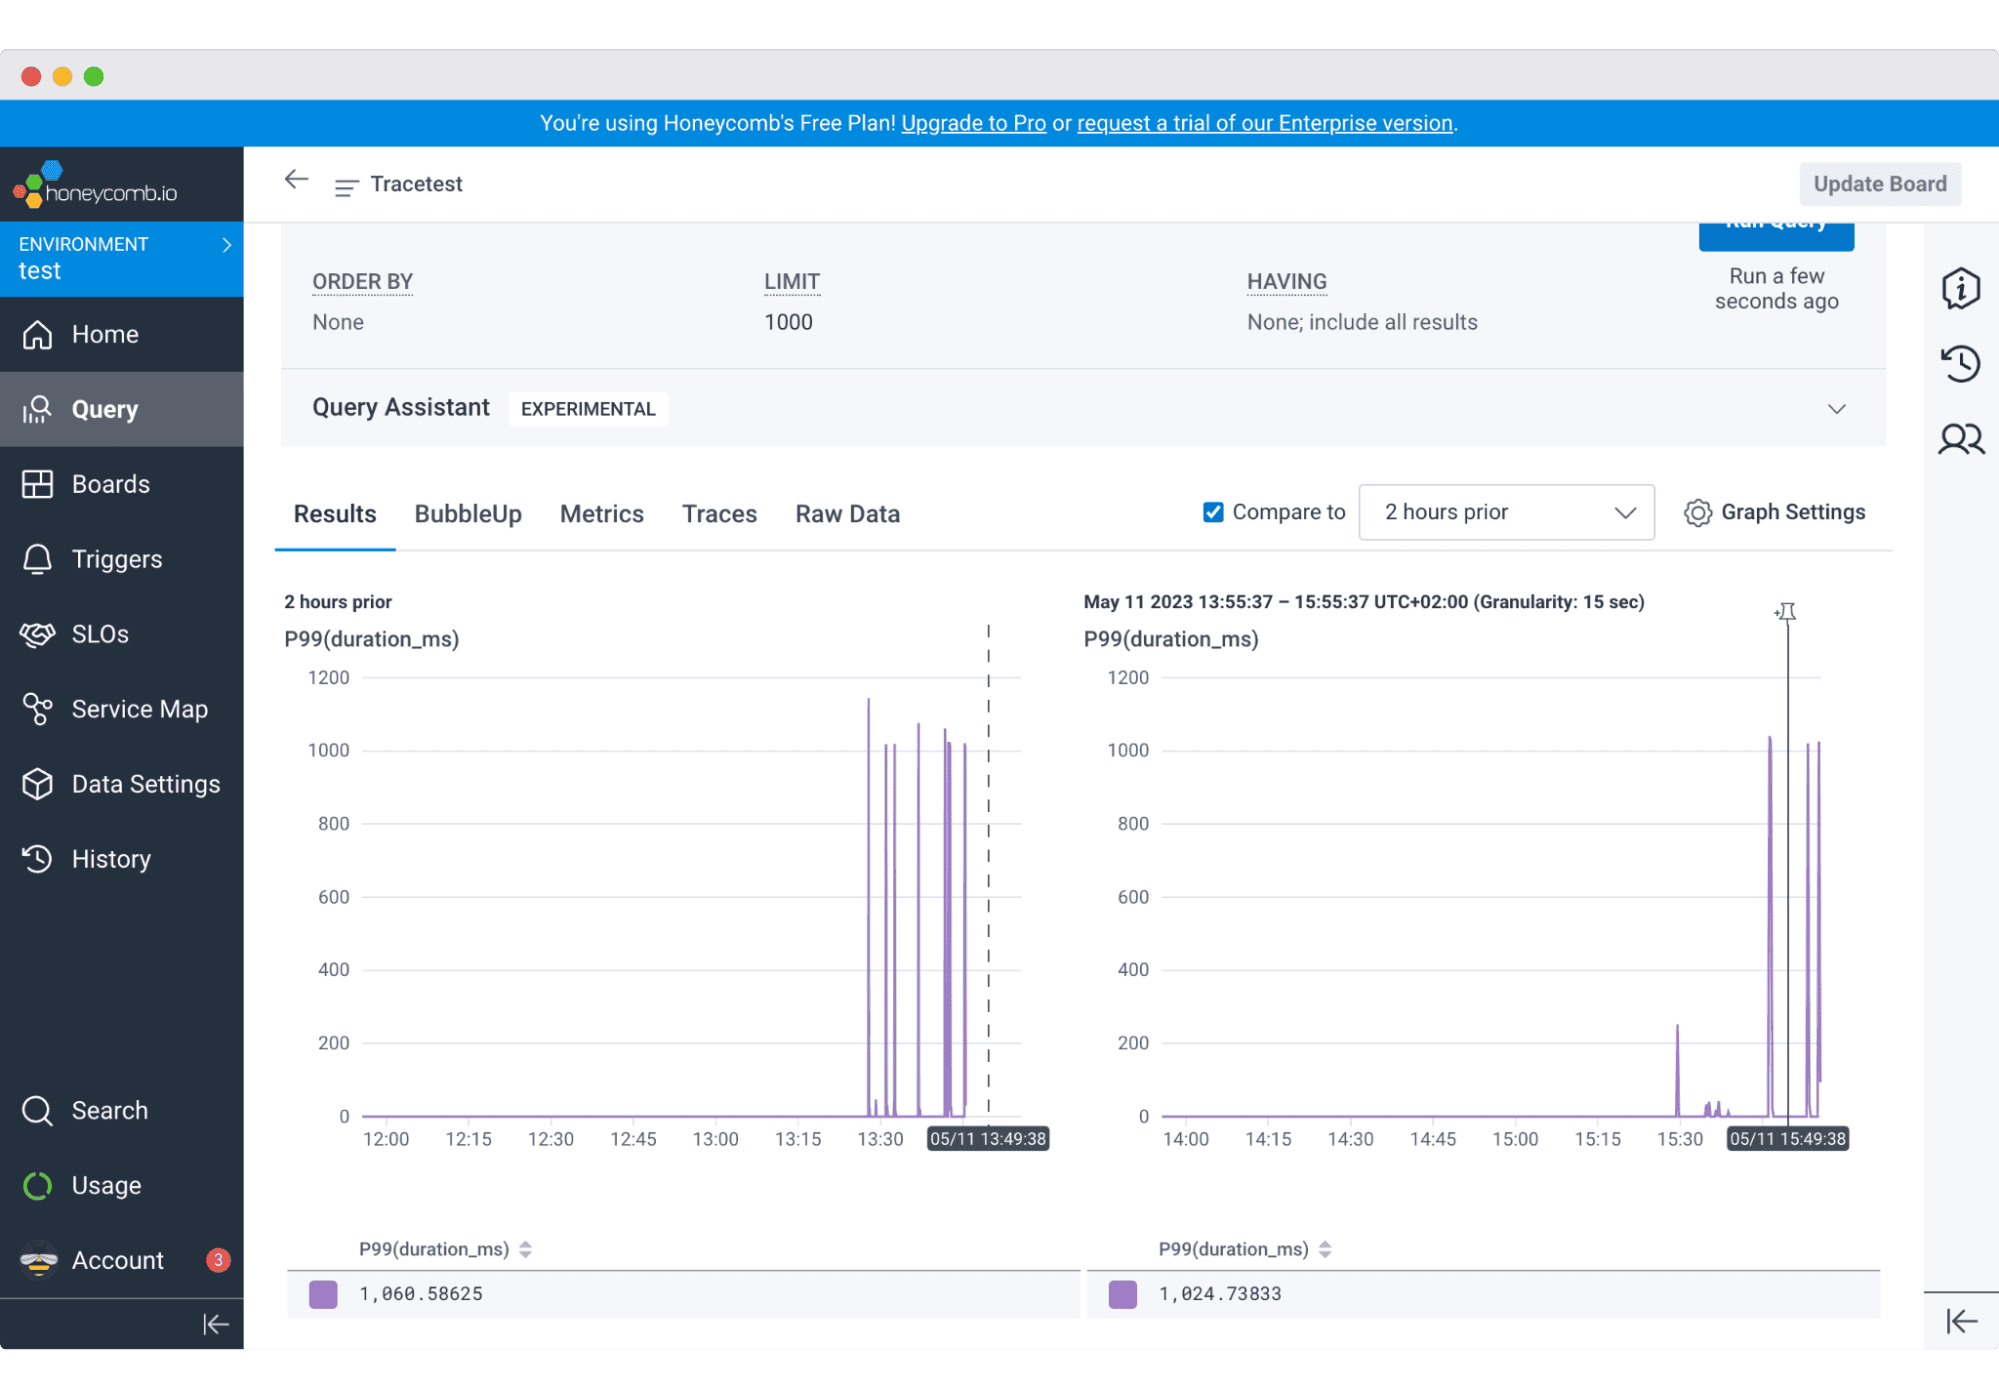The image size is (1999, 1400).
Task: Open the Raw Data tab
Action: (x=847, y=513)
